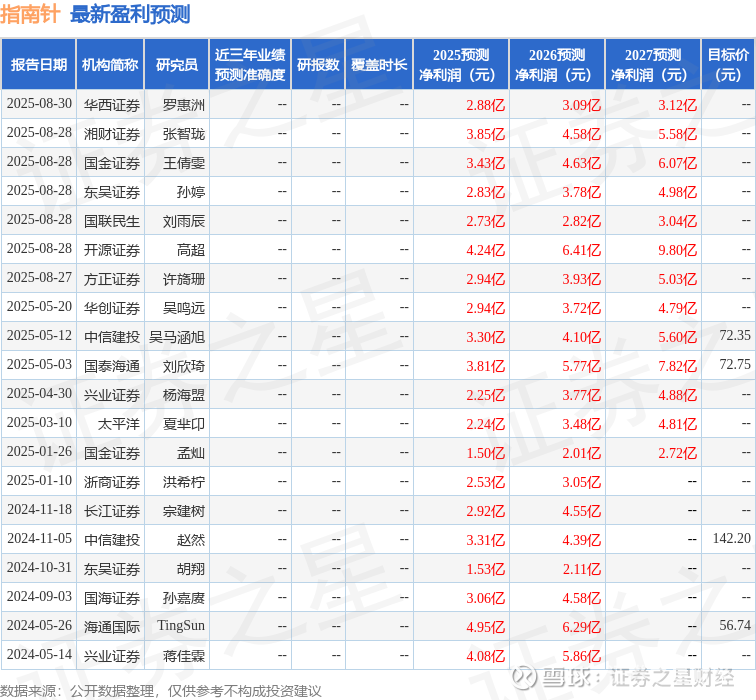Click analyst 王倩雯

[184, 162]
